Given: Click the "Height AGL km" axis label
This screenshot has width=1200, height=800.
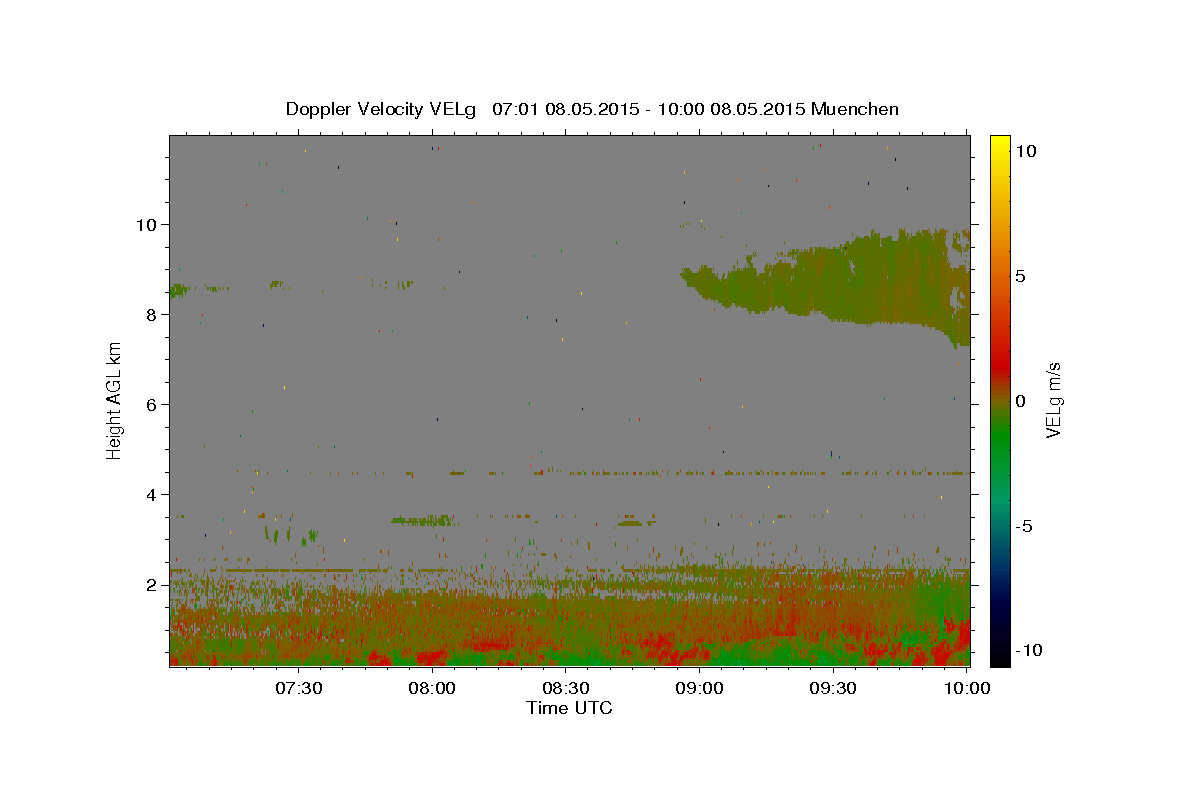Looking at the screenshot, I should (115, 400).
